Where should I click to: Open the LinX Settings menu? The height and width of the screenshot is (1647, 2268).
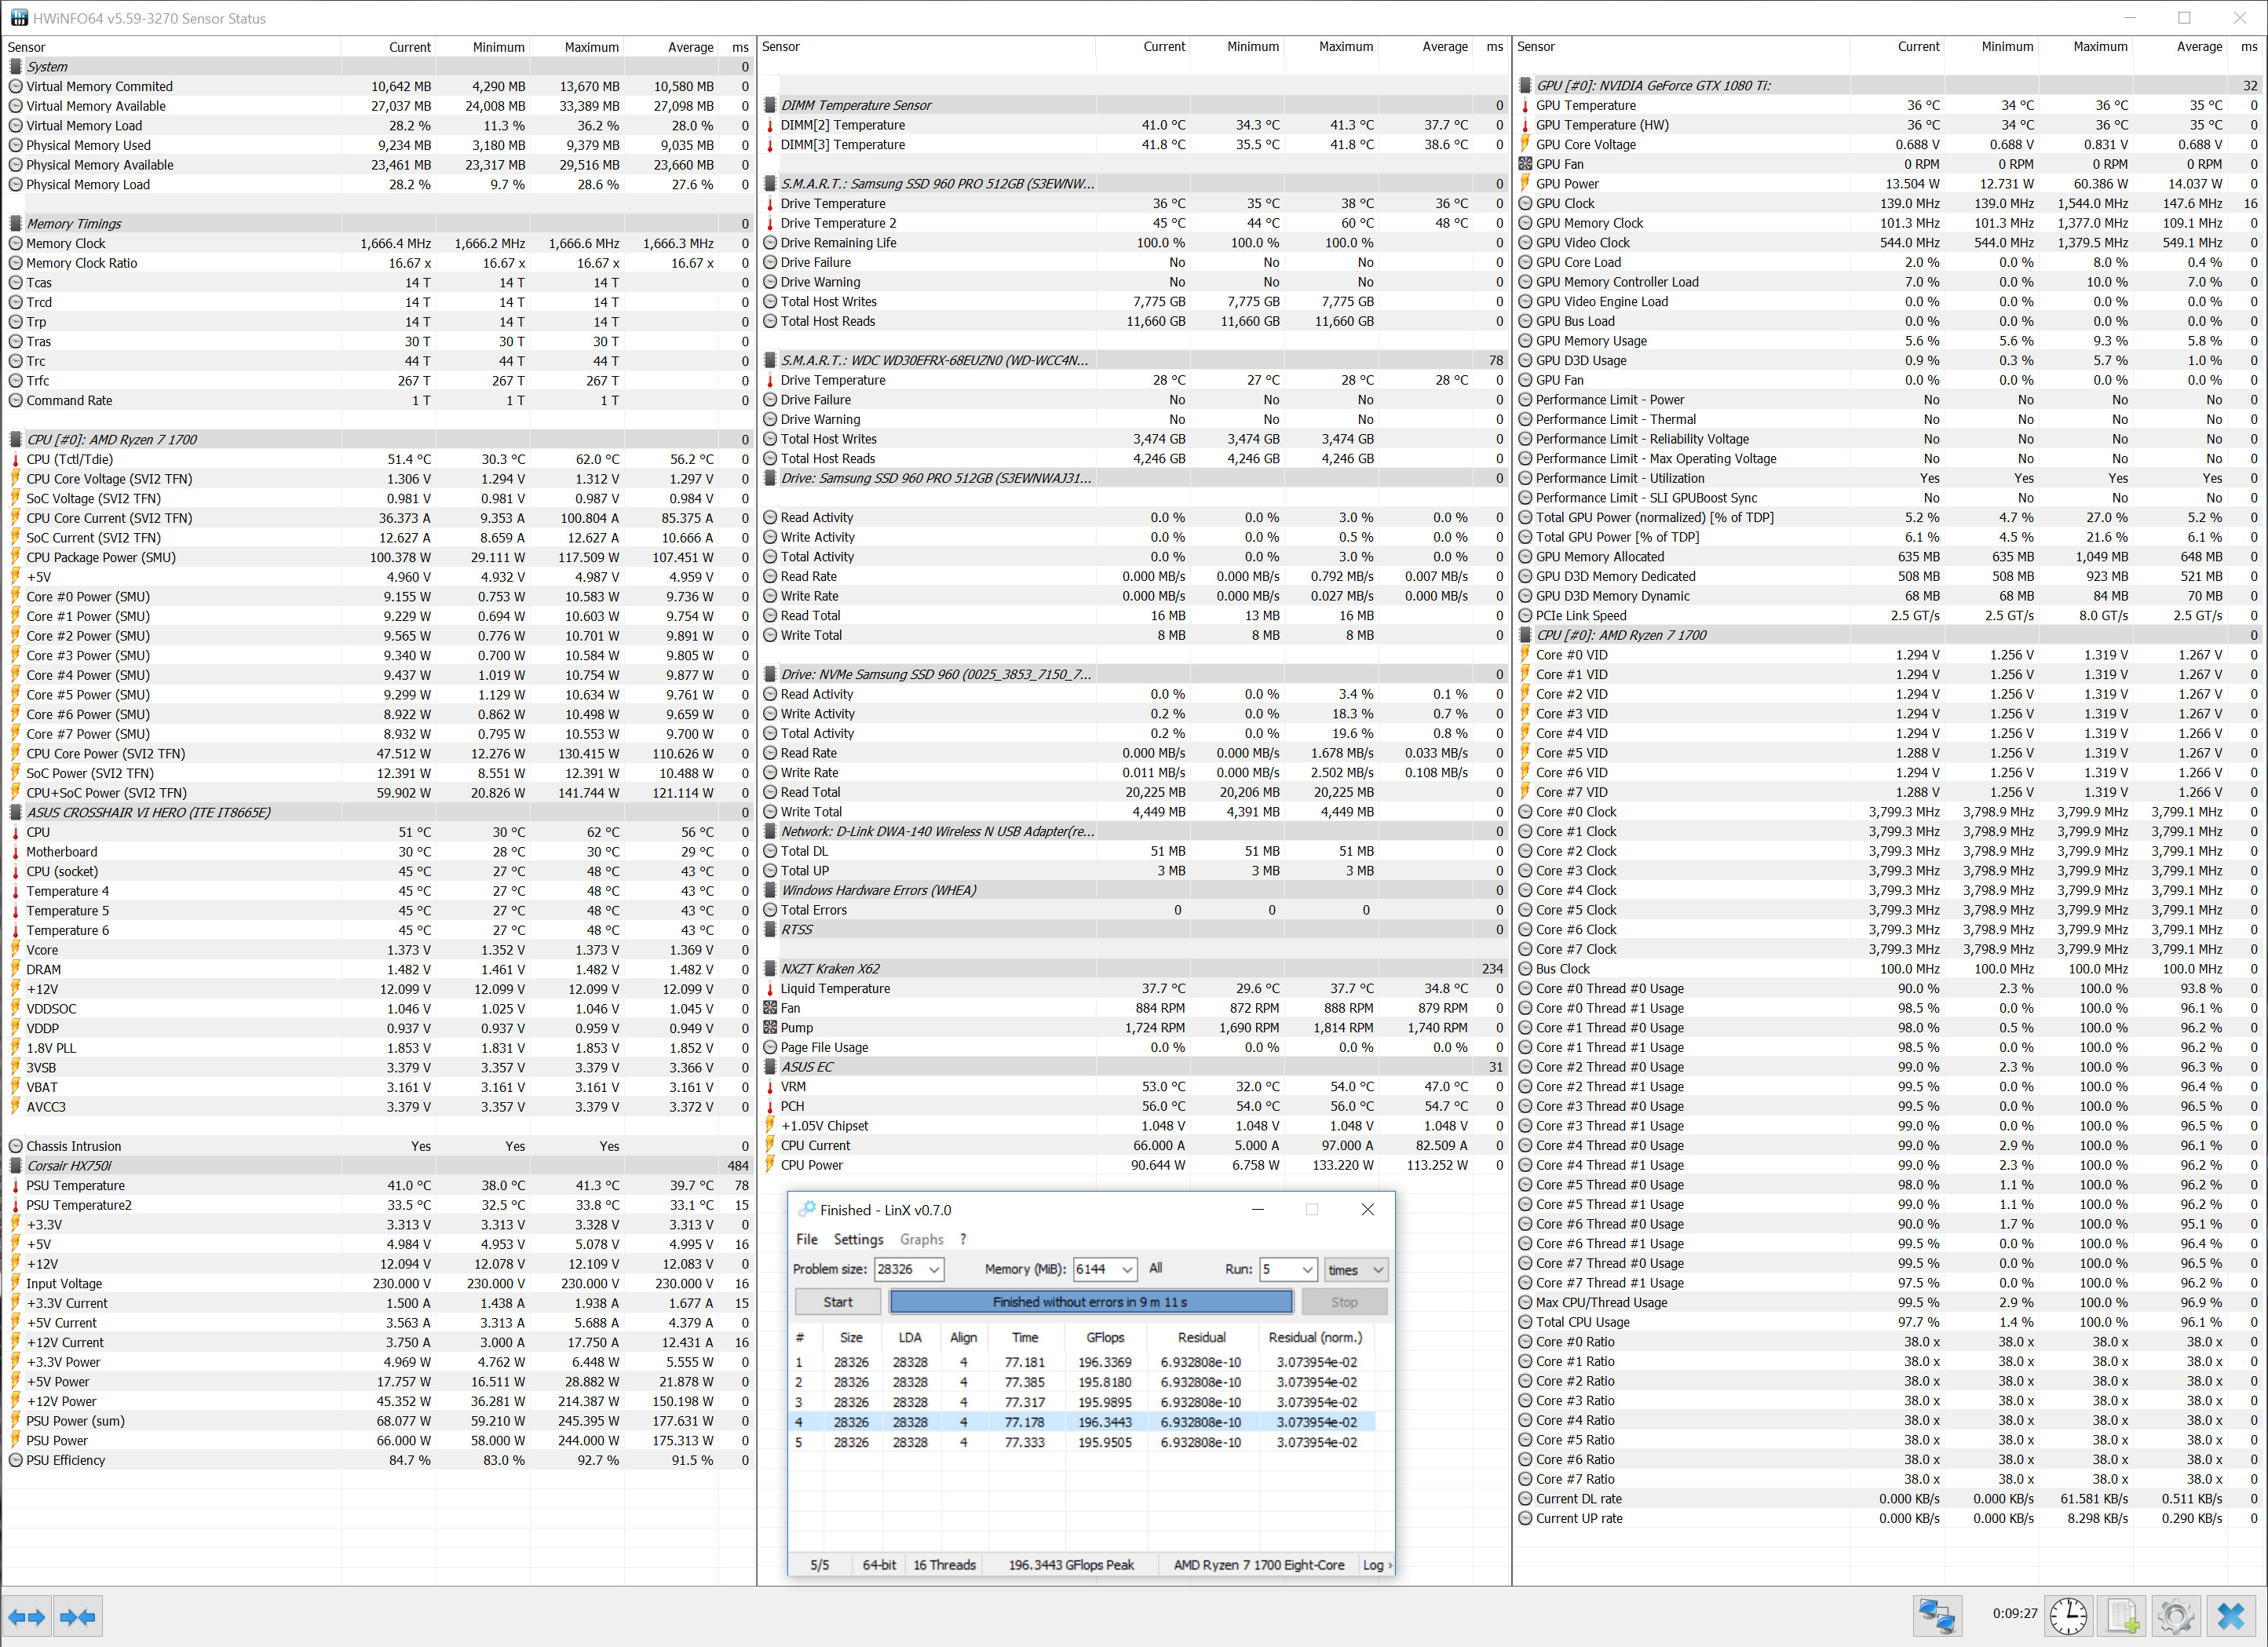858,1239
